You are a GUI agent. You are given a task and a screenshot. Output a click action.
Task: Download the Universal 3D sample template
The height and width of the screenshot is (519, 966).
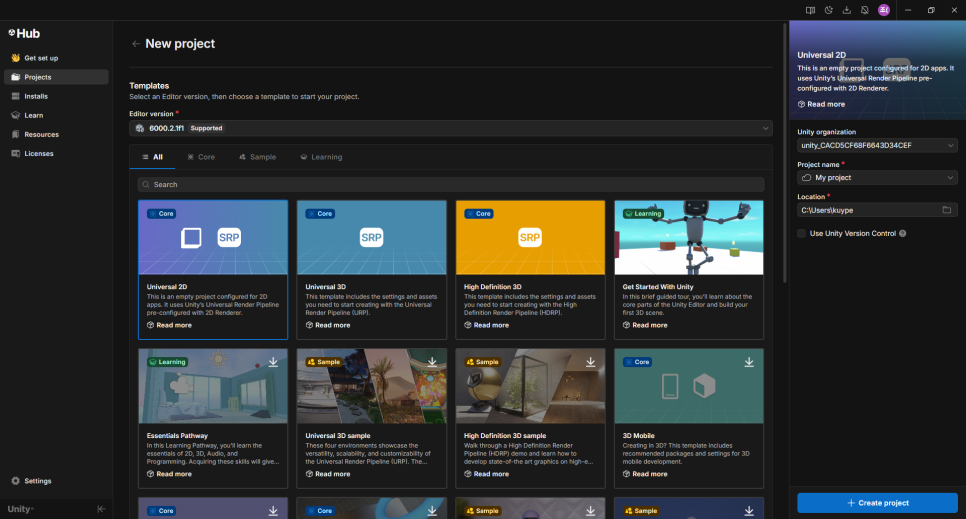click(x=432, y=362)
